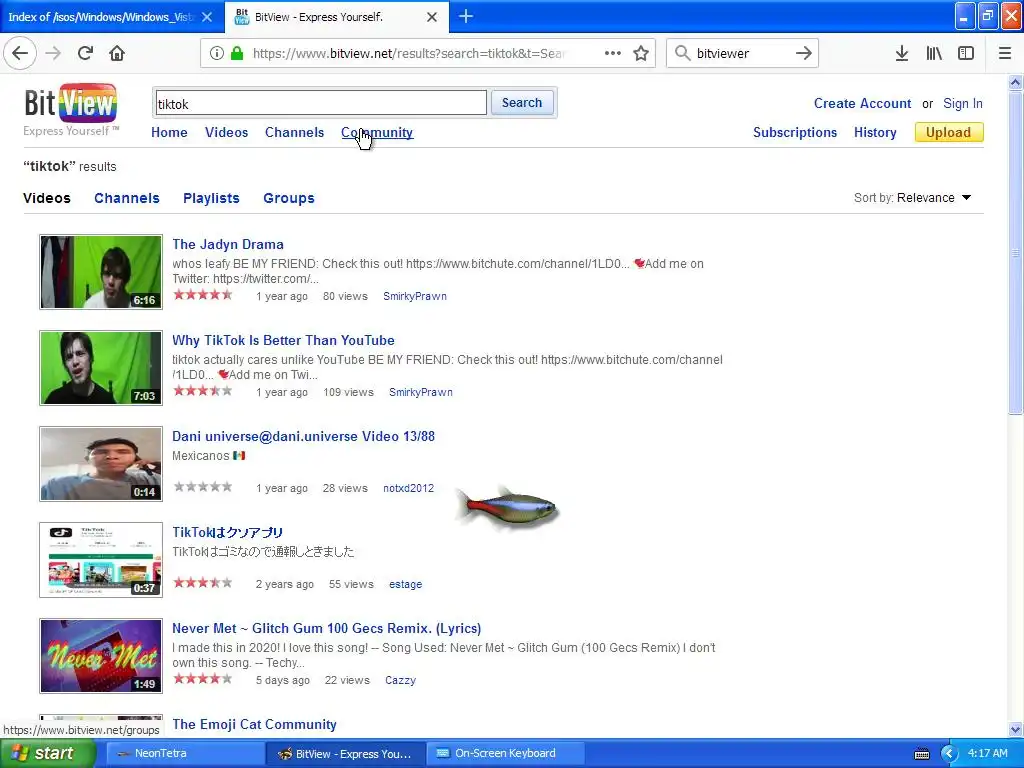Open a new tab with plus icon
Viewport: 1024px width, 768px height.
point(466,16)
